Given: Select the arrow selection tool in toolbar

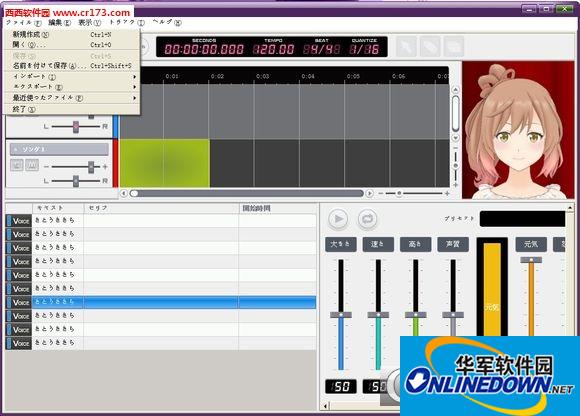Looking at the screenshot, I should click(407, 47).
